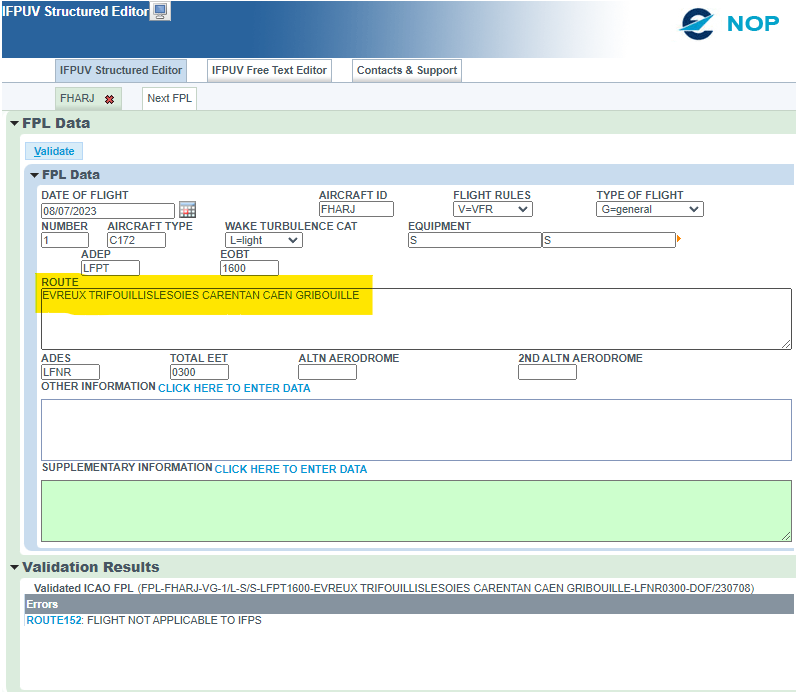Click the ADES field containing LFNR
This screenshot has height=692, width=796.
click(x=70, y=372)
